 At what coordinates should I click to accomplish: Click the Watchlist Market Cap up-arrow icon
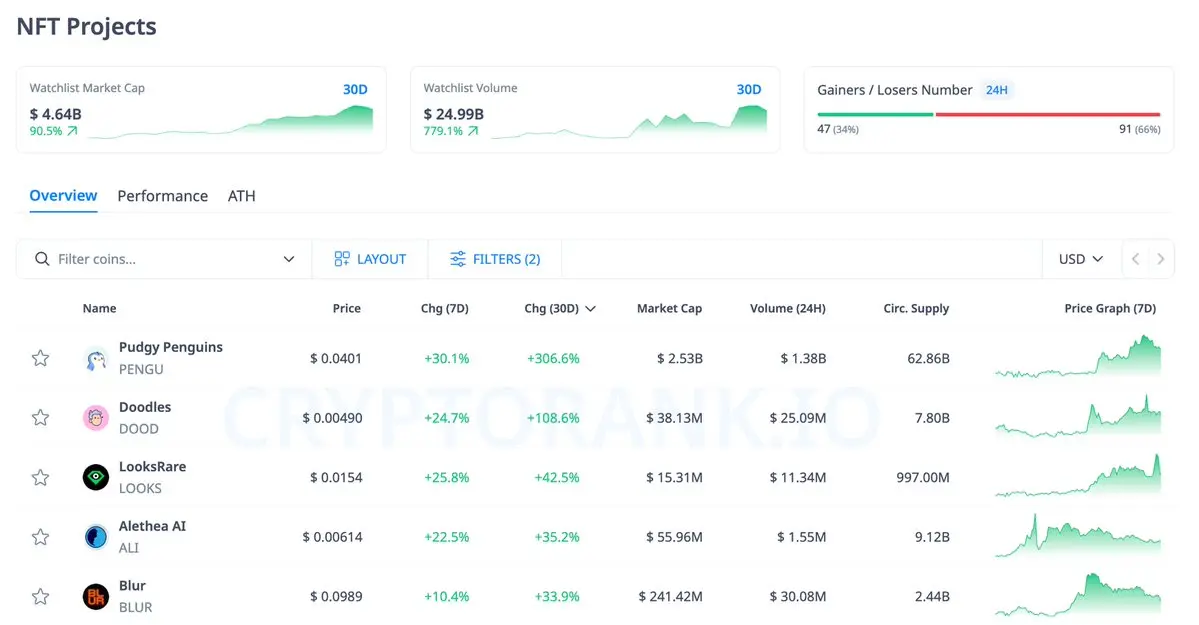point(73,131)
